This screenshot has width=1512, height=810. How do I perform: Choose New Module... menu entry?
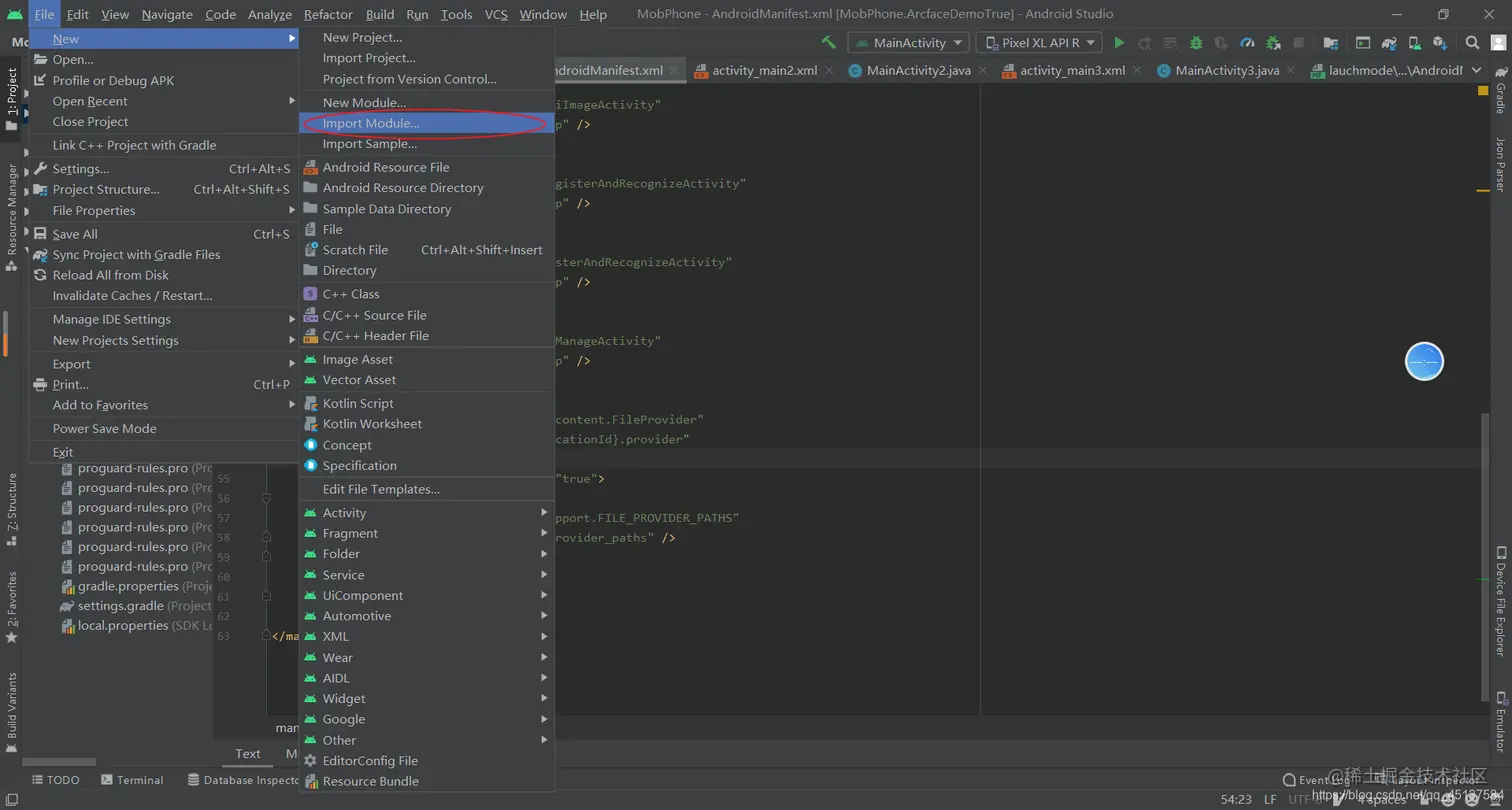click(x=426, y=102)
